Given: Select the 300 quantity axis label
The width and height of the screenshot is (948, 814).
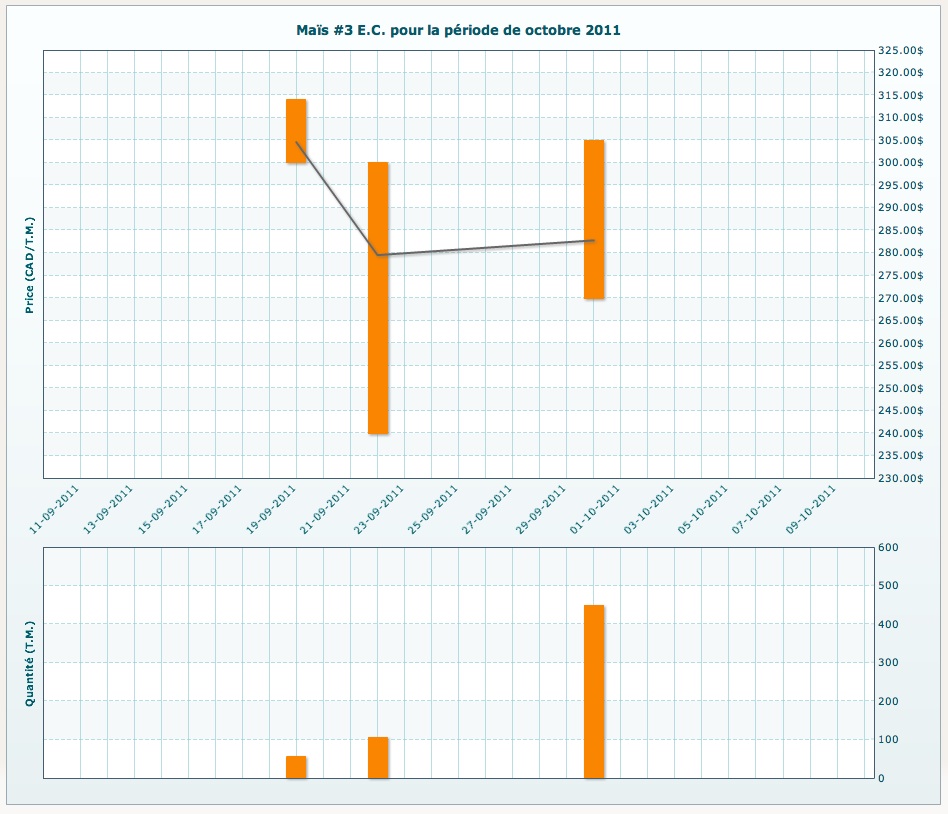Looking at the screenshot, I should 888,663.
